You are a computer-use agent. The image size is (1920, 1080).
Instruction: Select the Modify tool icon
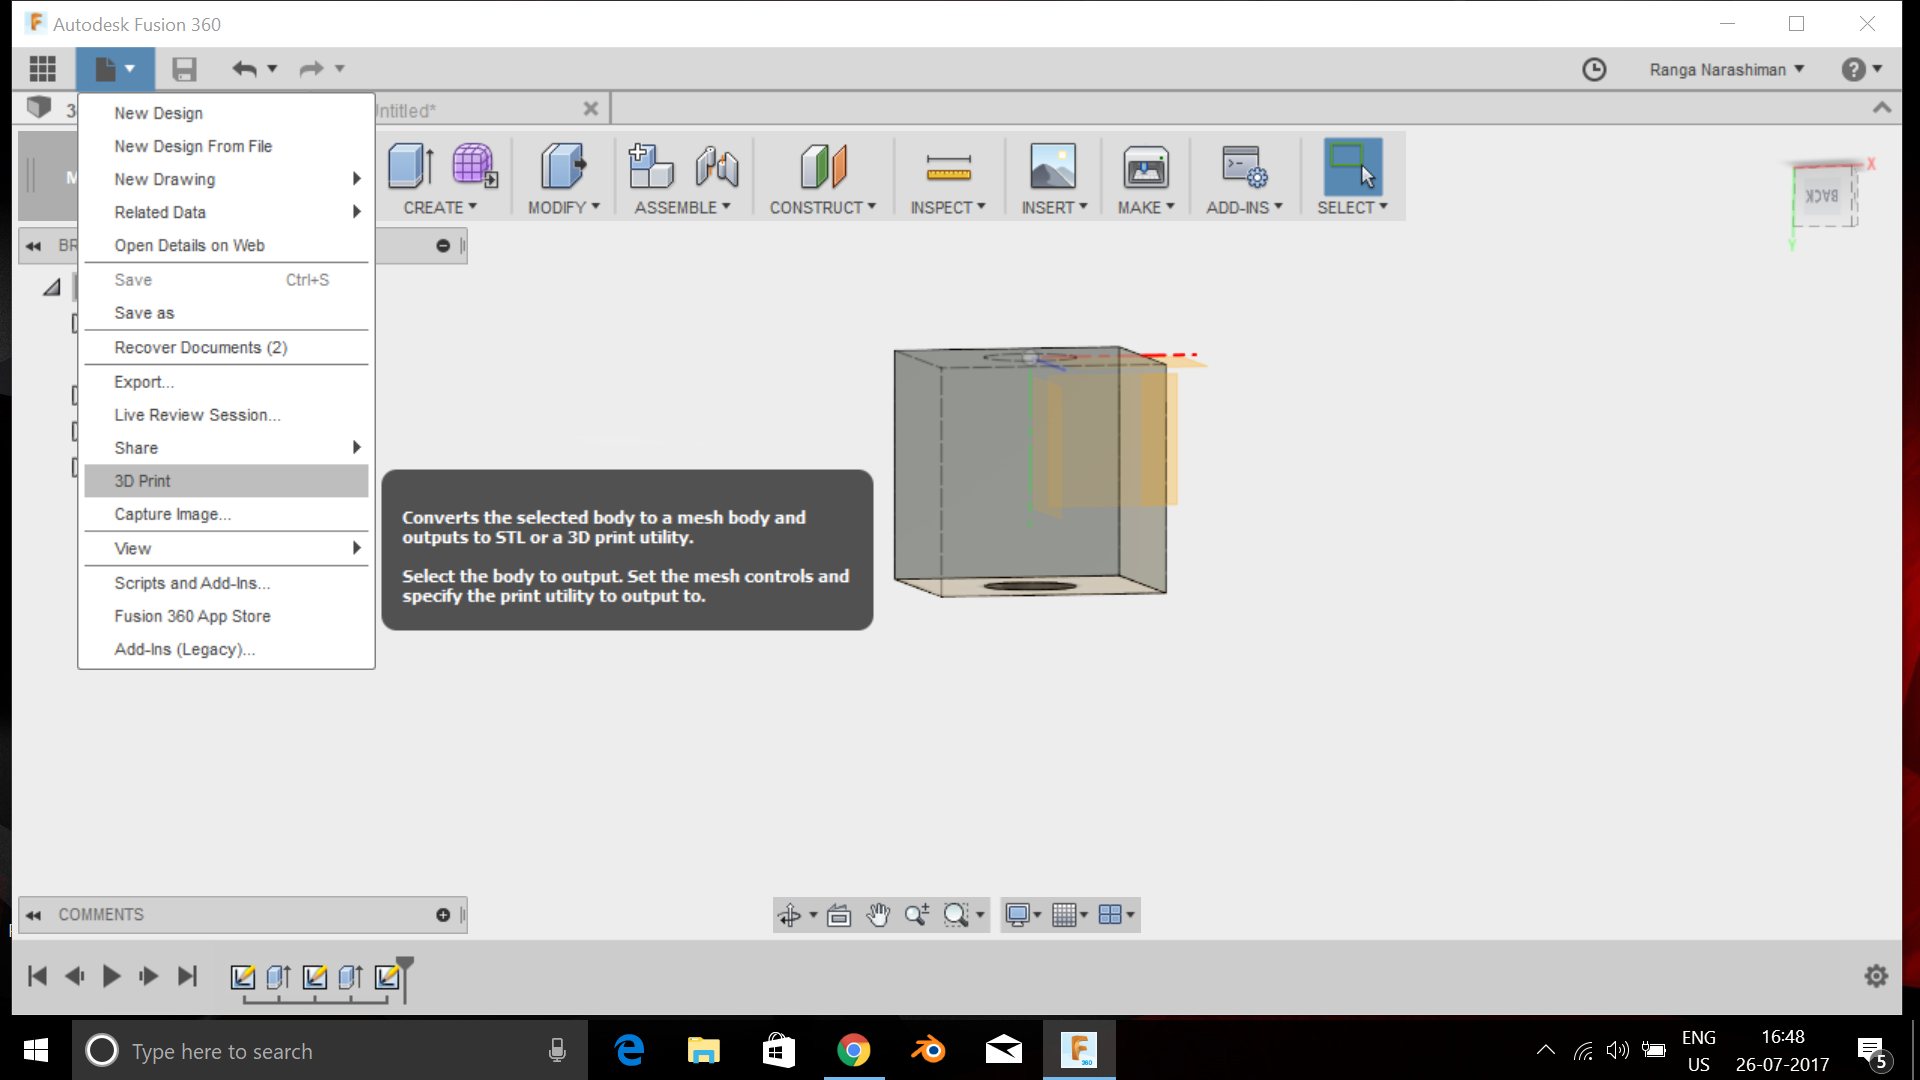coord(561,170)
